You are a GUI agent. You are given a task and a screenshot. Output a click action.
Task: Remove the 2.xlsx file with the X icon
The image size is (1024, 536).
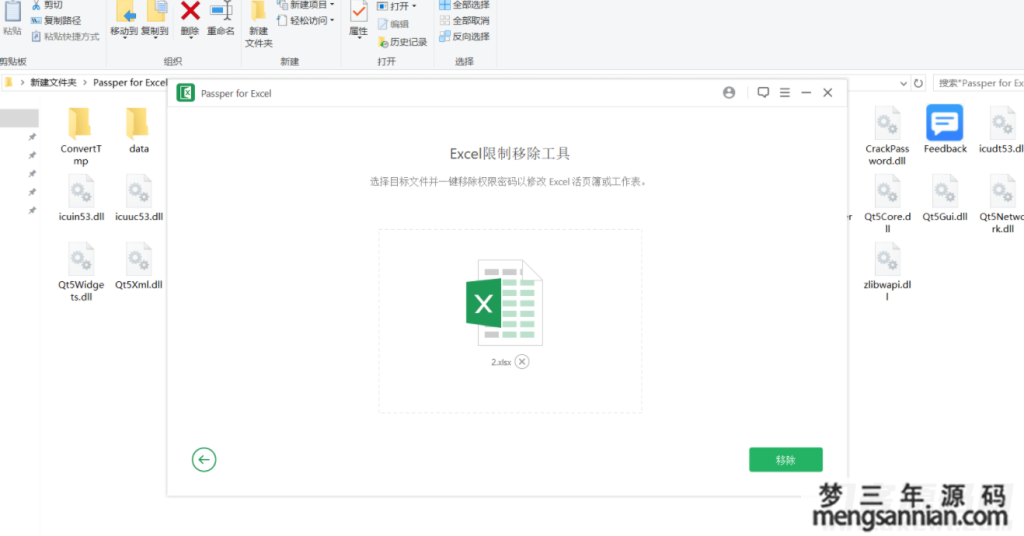click(x=522, y=362)
